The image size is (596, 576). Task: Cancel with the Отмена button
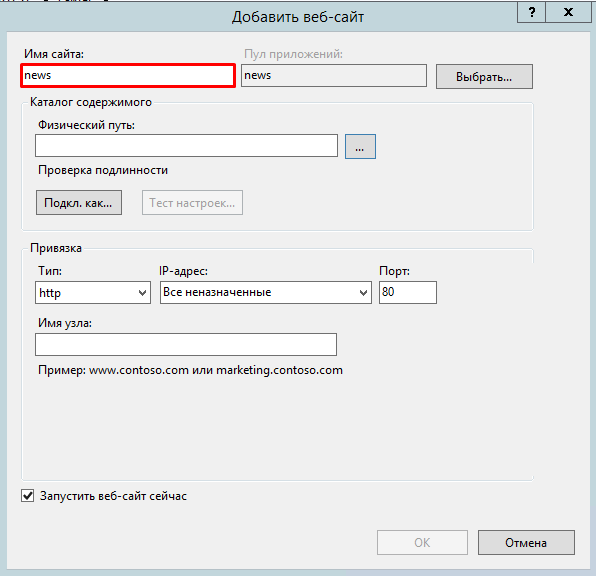pos(526,543)
